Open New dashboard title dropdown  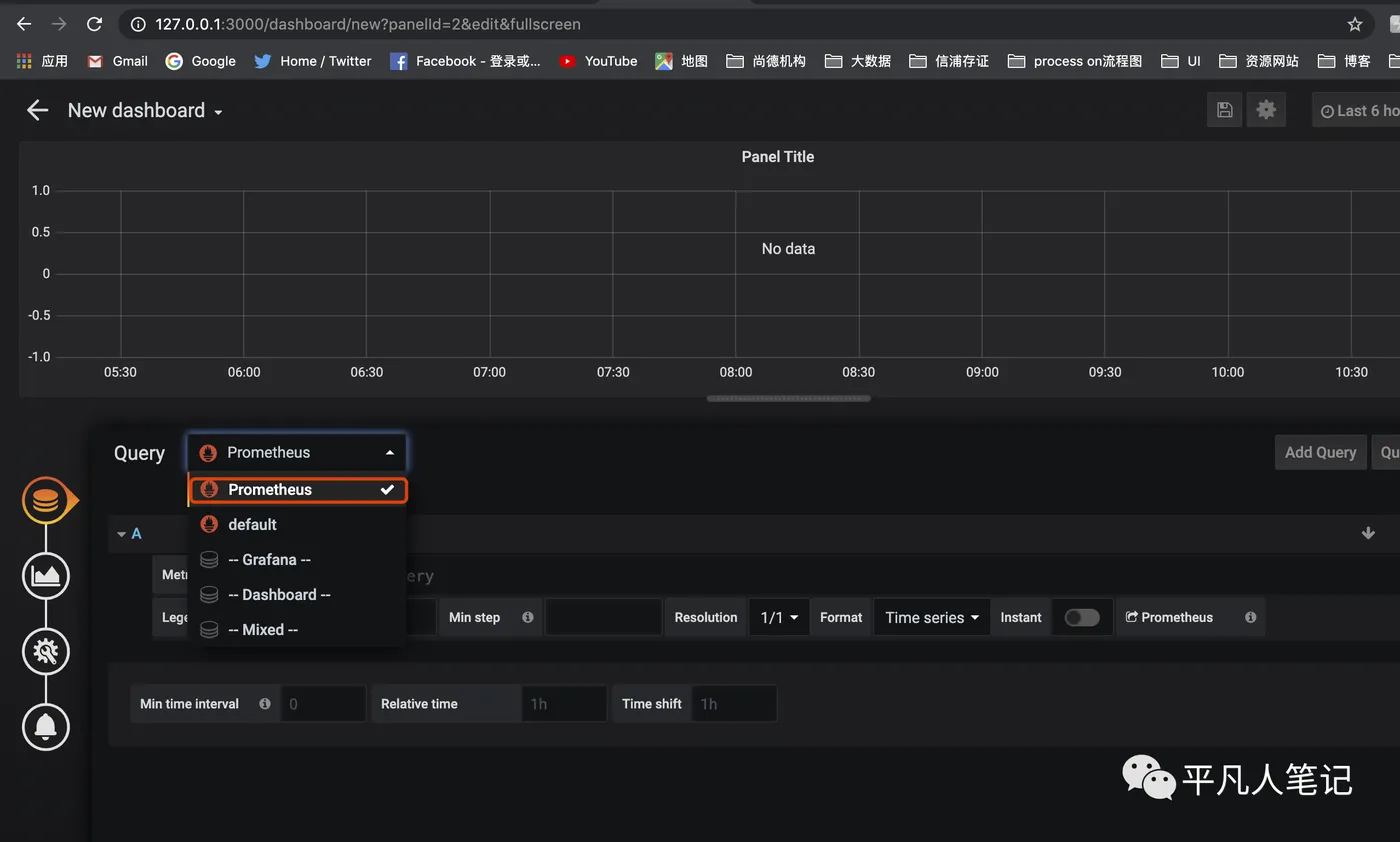coord(145,110)
